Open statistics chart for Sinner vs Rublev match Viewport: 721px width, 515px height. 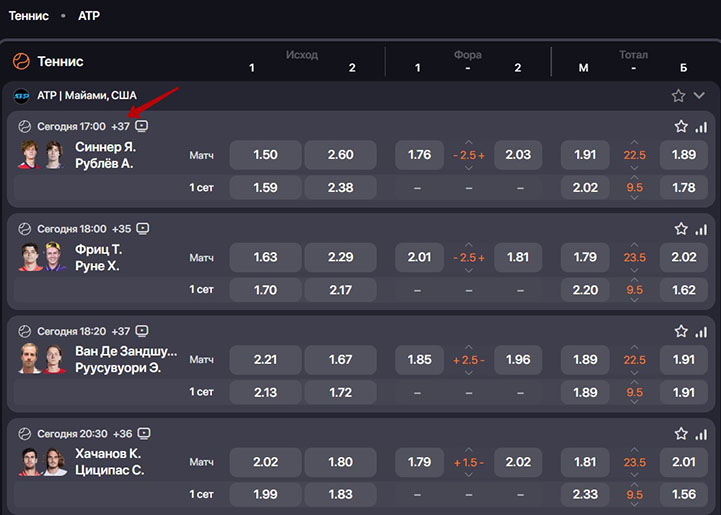700,127
